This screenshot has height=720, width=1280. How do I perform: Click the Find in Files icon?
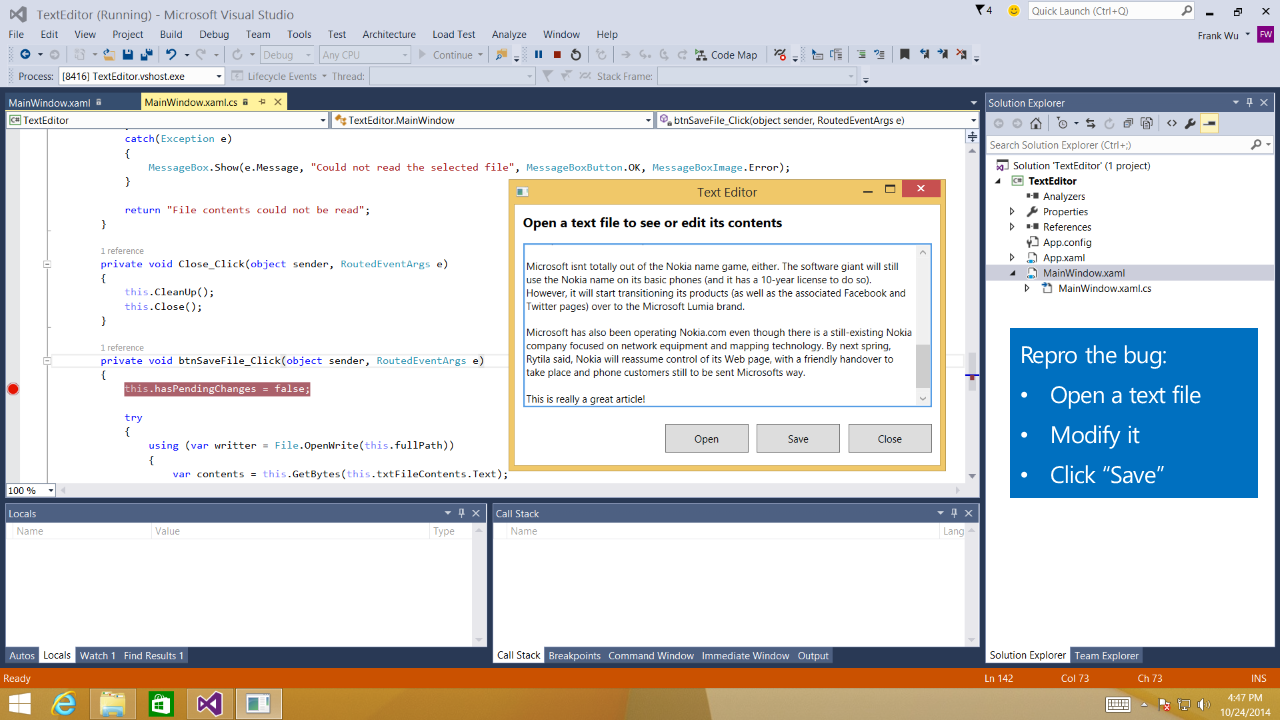pyautogui.click(x=502, y=54)
